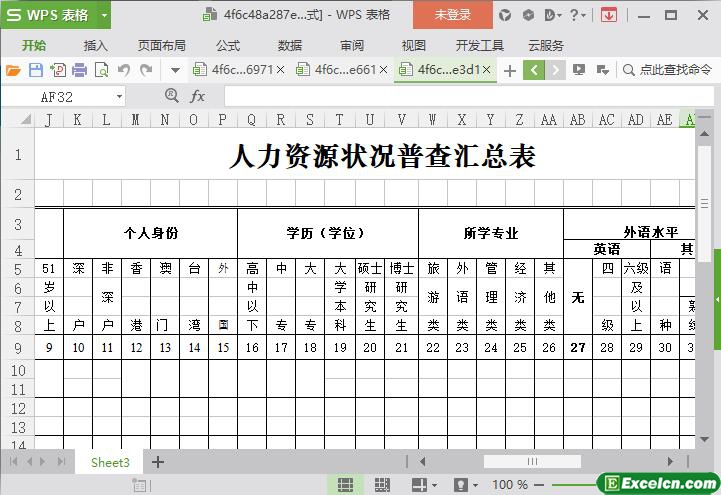Go to first sheet navigation arrow
The image size is (721, 495).
pyautogui.click(x=13, y=461)
